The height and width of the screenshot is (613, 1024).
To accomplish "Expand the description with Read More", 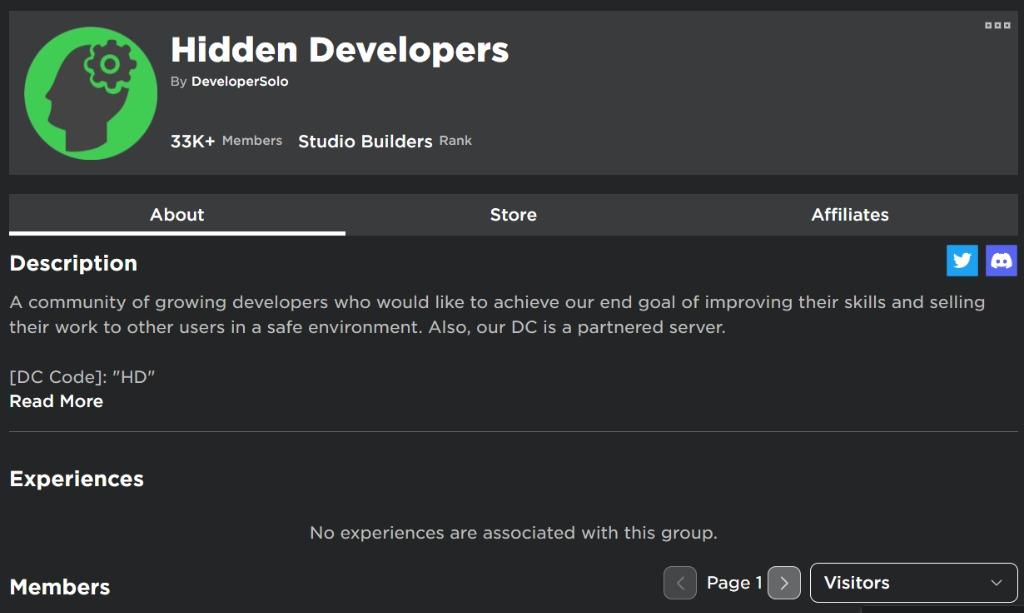I will coord(55,401).
